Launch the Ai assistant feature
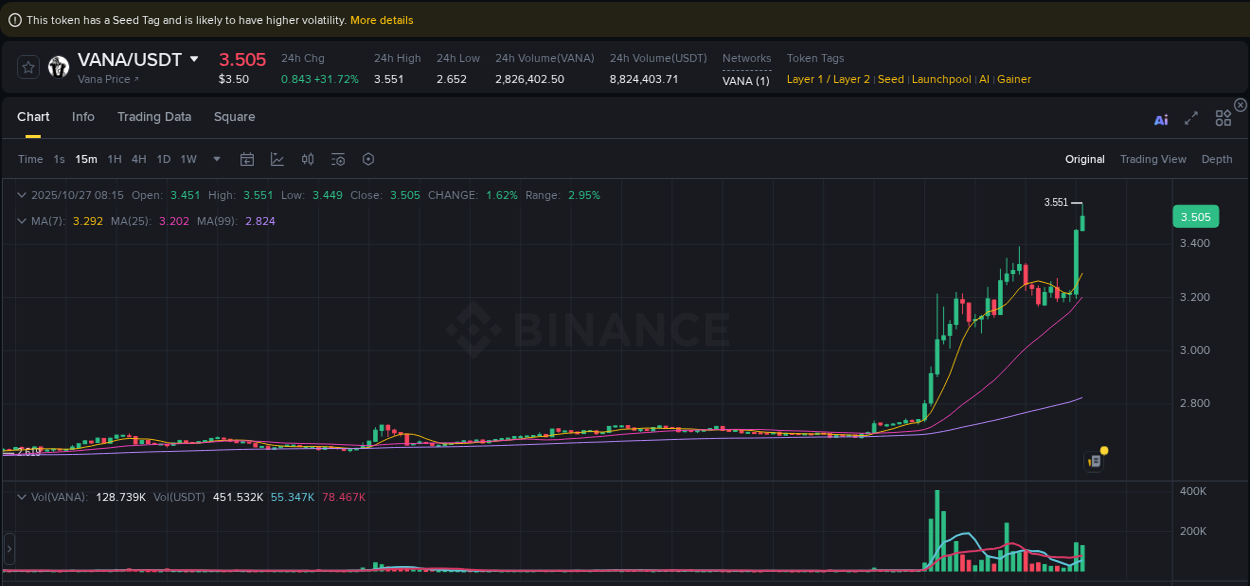Viewport: 1250px width, 586px height. point(1160,118)
